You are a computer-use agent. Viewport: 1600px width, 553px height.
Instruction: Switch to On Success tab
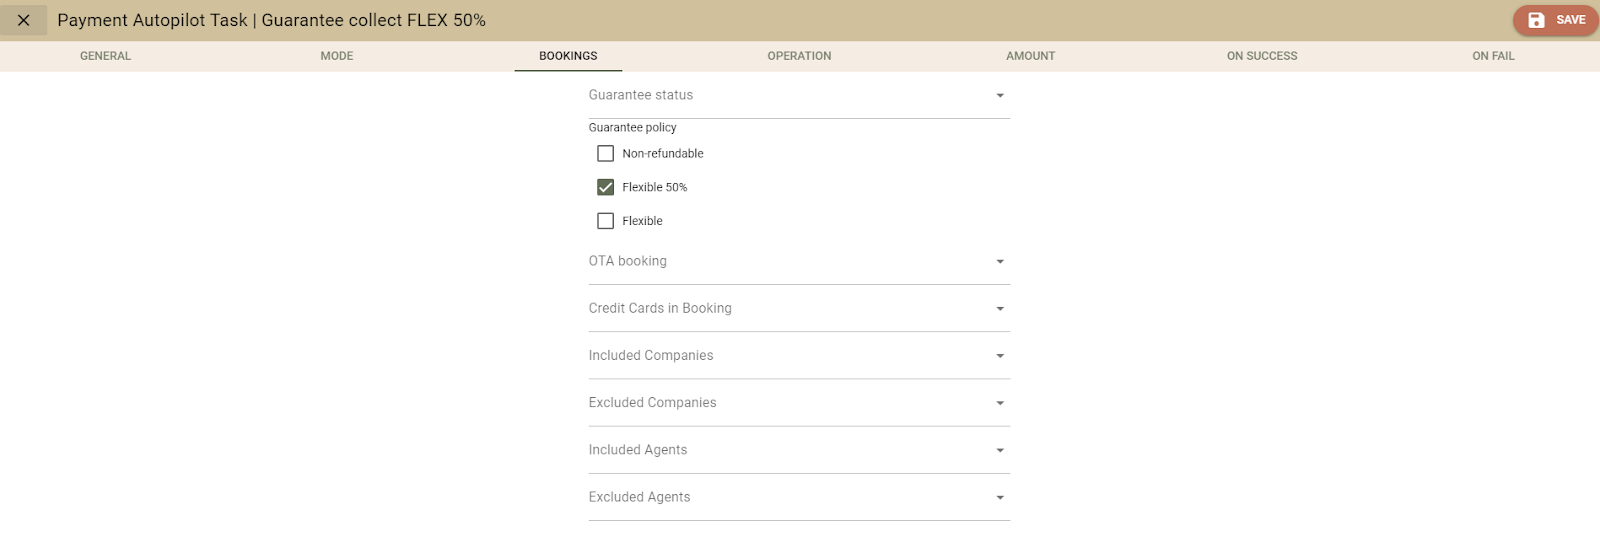click(1262, 56)
